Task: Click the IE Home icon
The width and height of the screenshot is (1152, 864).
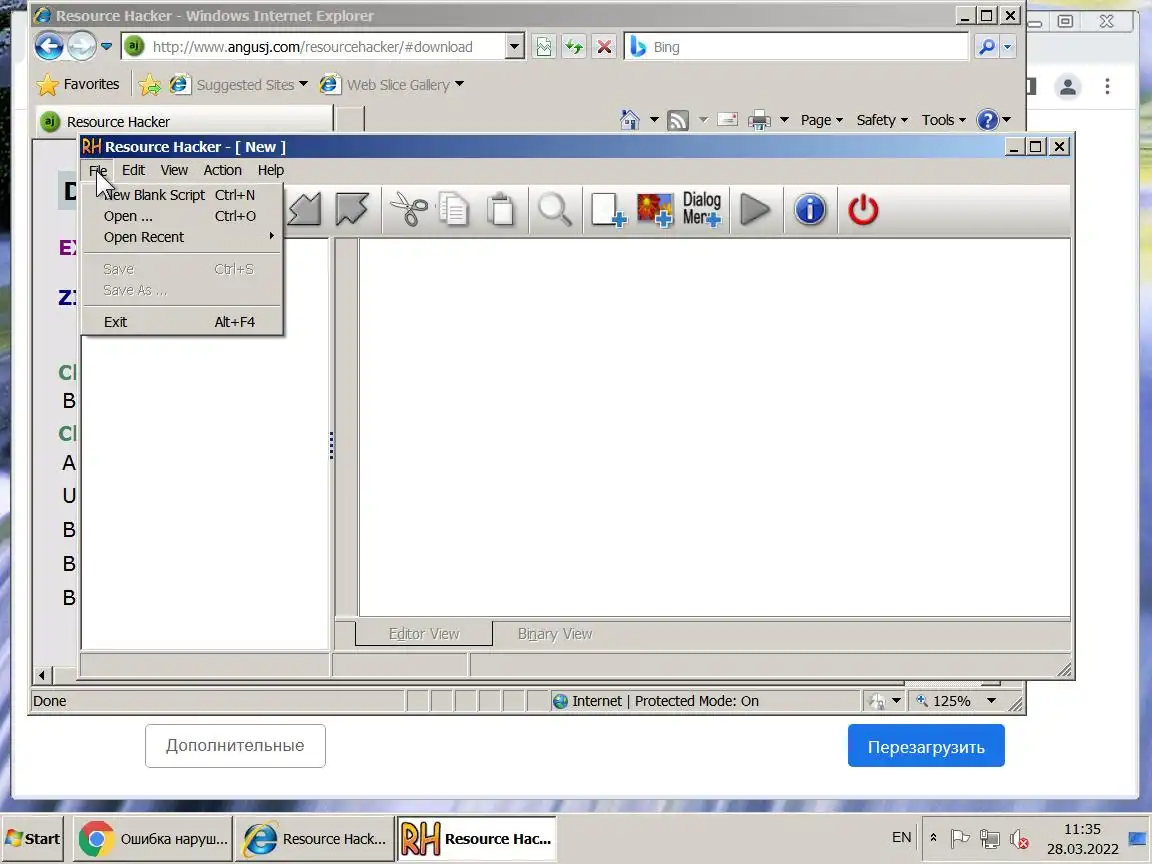Action: click(x=630, y=120)
